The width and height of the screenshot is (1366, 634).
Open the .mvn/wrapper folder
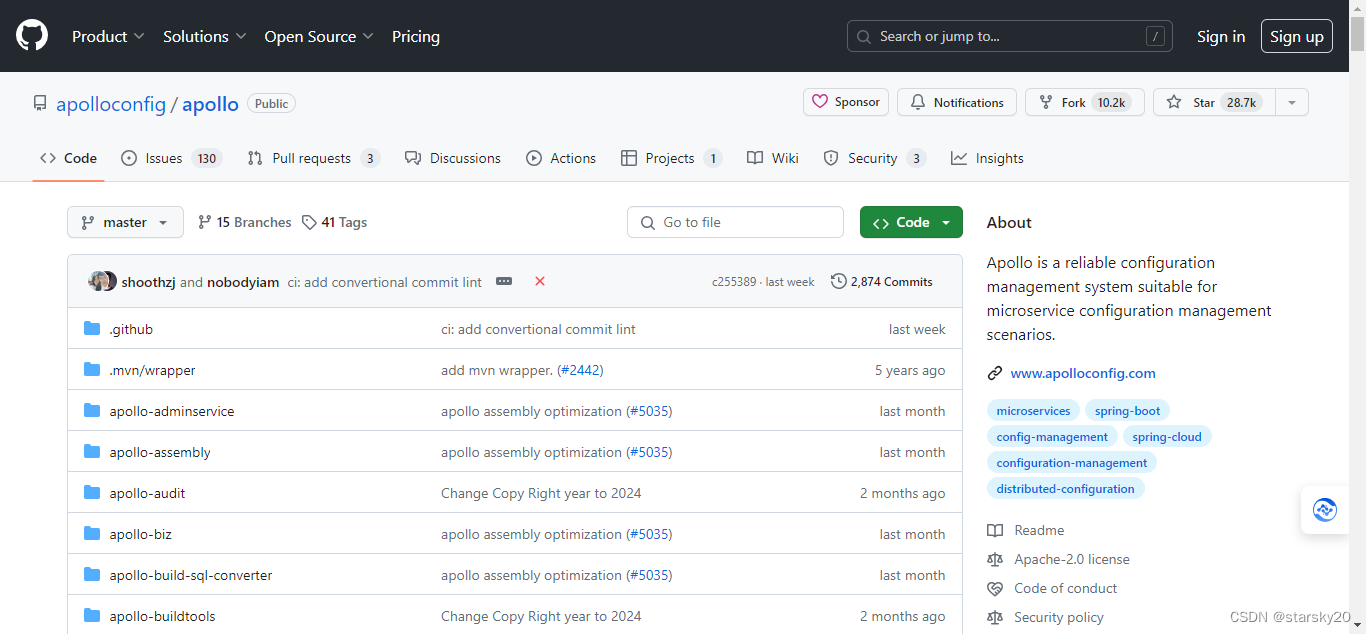pos(152,370)
